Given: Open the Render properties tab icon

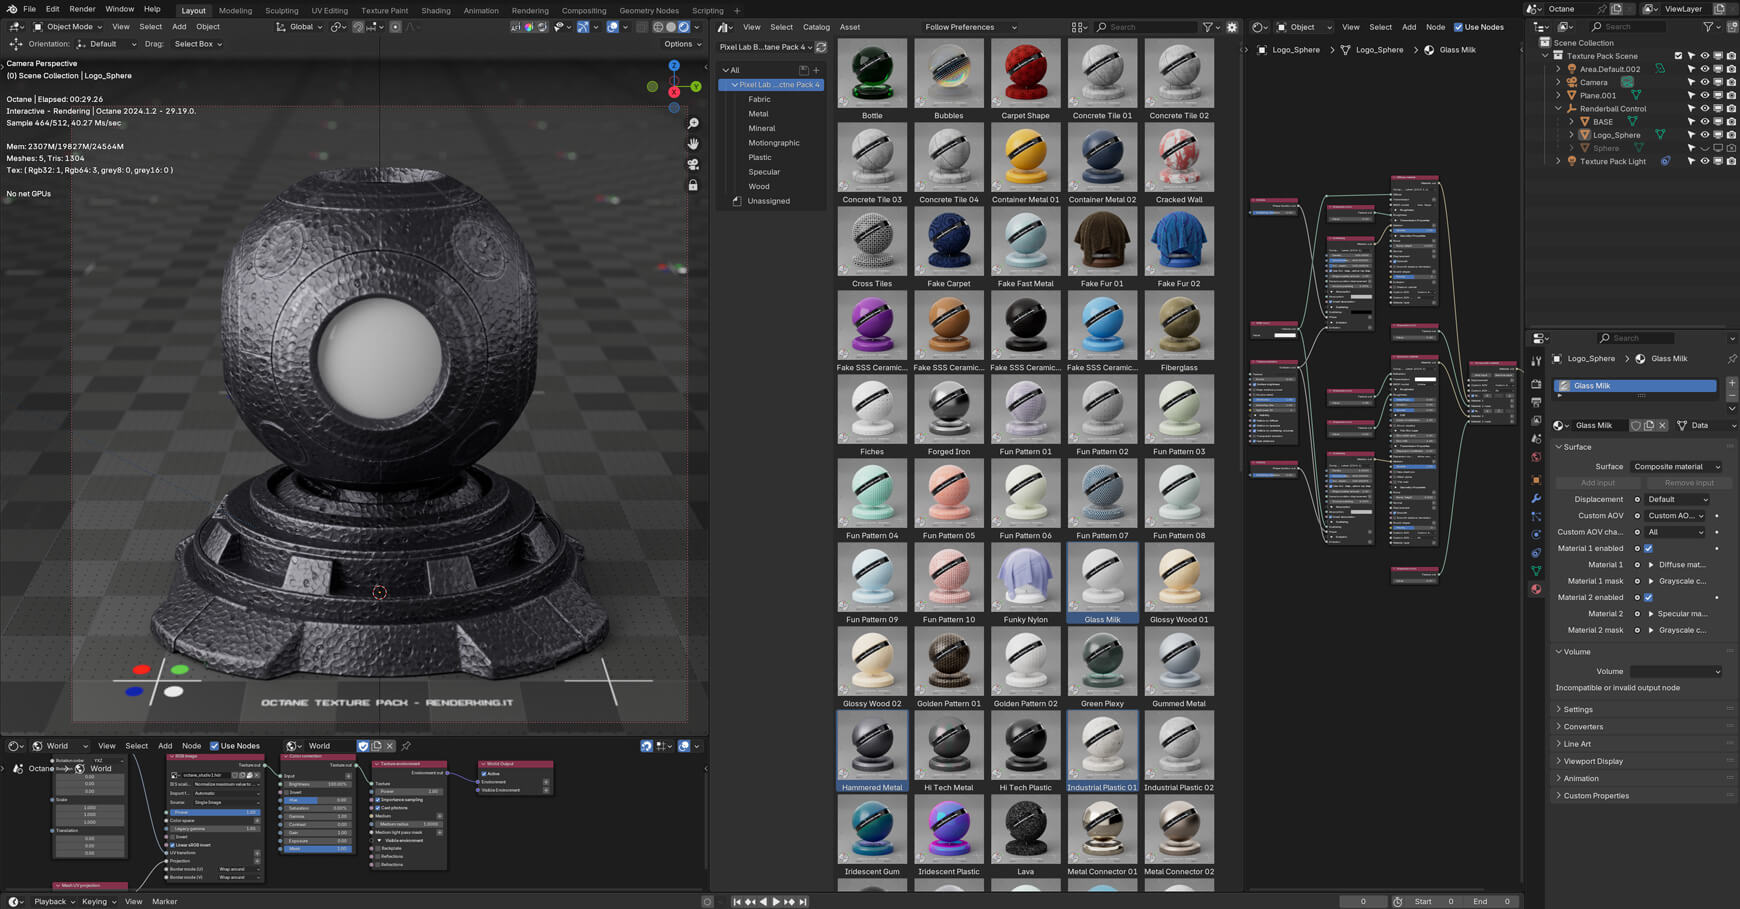Looking at the screenshot, I should click(x=1536, y=384).
